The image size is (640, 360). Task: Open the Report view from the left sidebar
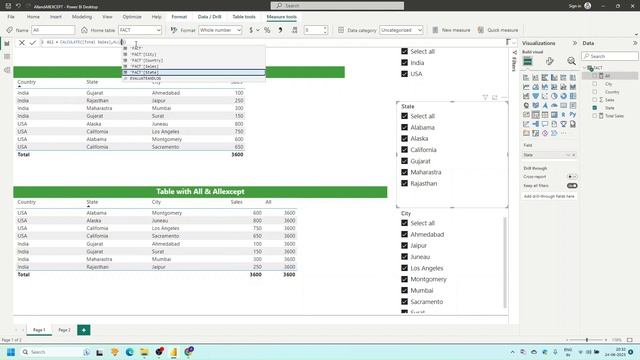[7, 43]
